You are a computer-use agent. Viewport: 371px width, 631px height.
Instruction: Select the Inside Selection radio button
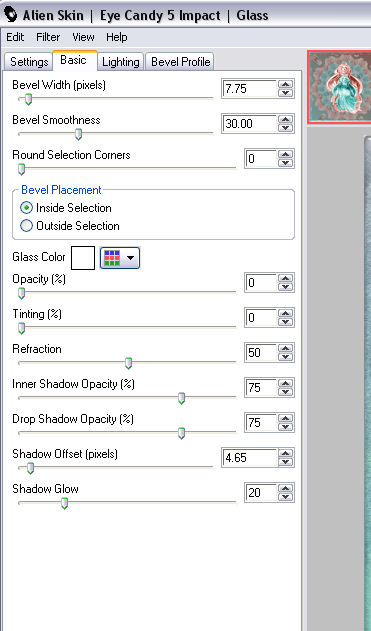[26, 208]
